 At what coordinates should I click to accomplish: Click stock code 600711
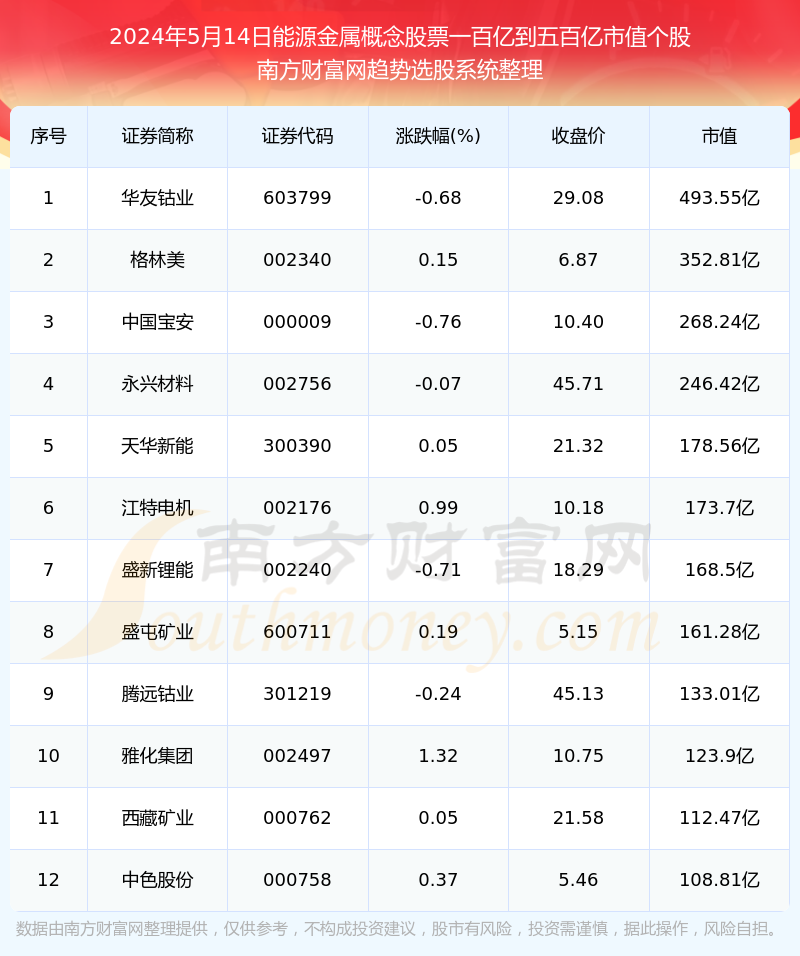pos(298,632)
